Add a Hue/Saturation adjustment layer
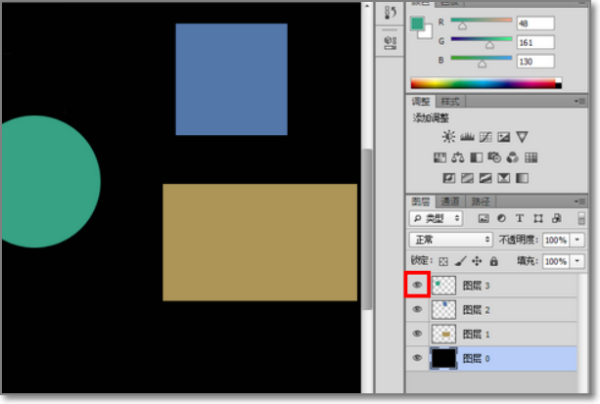The width and height of the screenshot is (600, 404). pos(440,157)
